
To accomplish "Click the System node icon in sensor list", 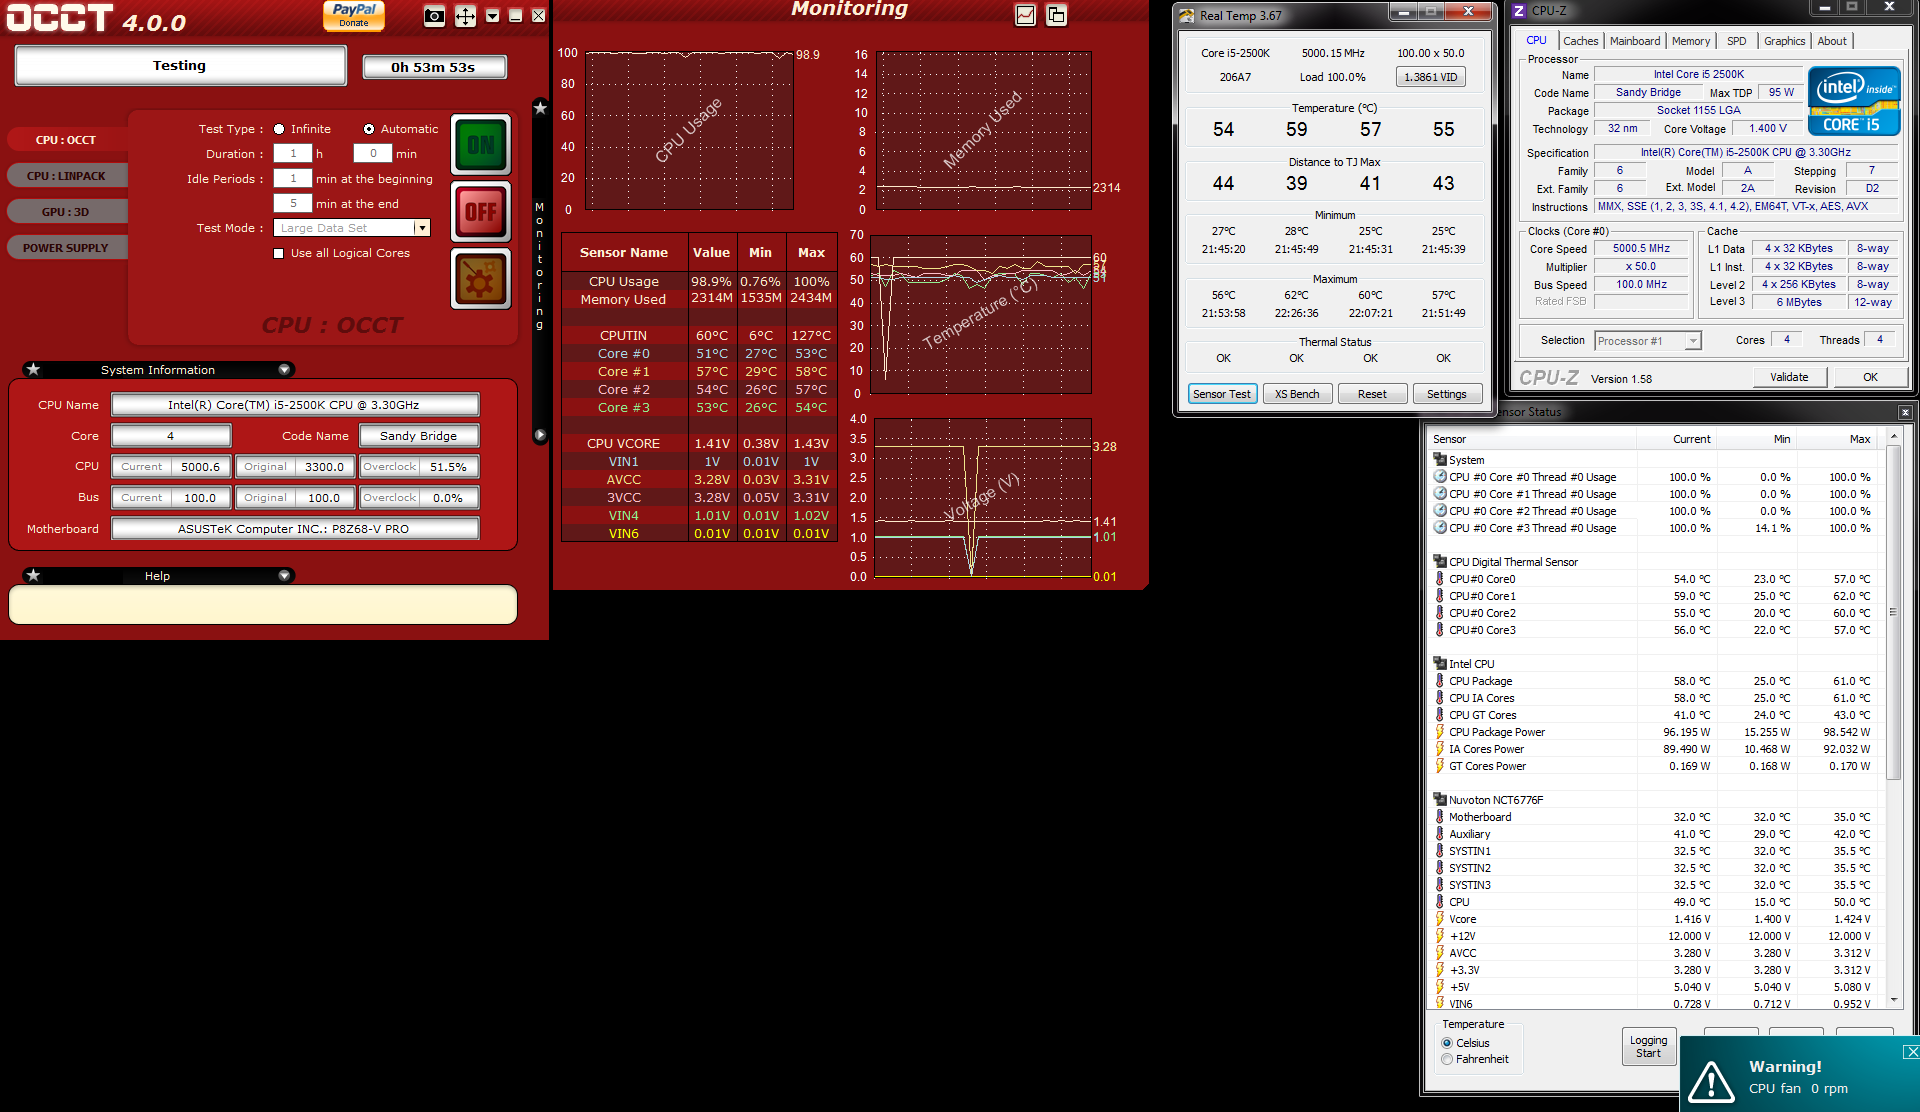I will 1440,460.
